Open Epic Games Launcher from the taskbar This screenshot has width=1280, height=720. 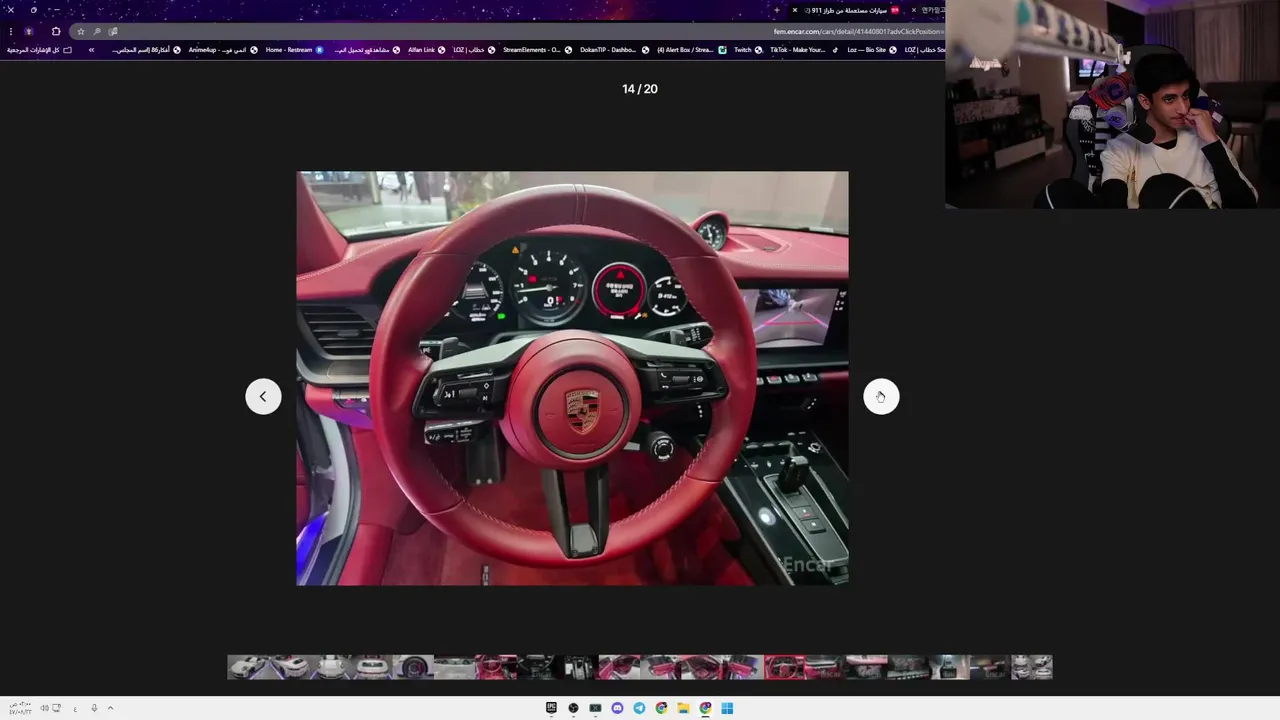pyautogui.click(x=551, y=708)
